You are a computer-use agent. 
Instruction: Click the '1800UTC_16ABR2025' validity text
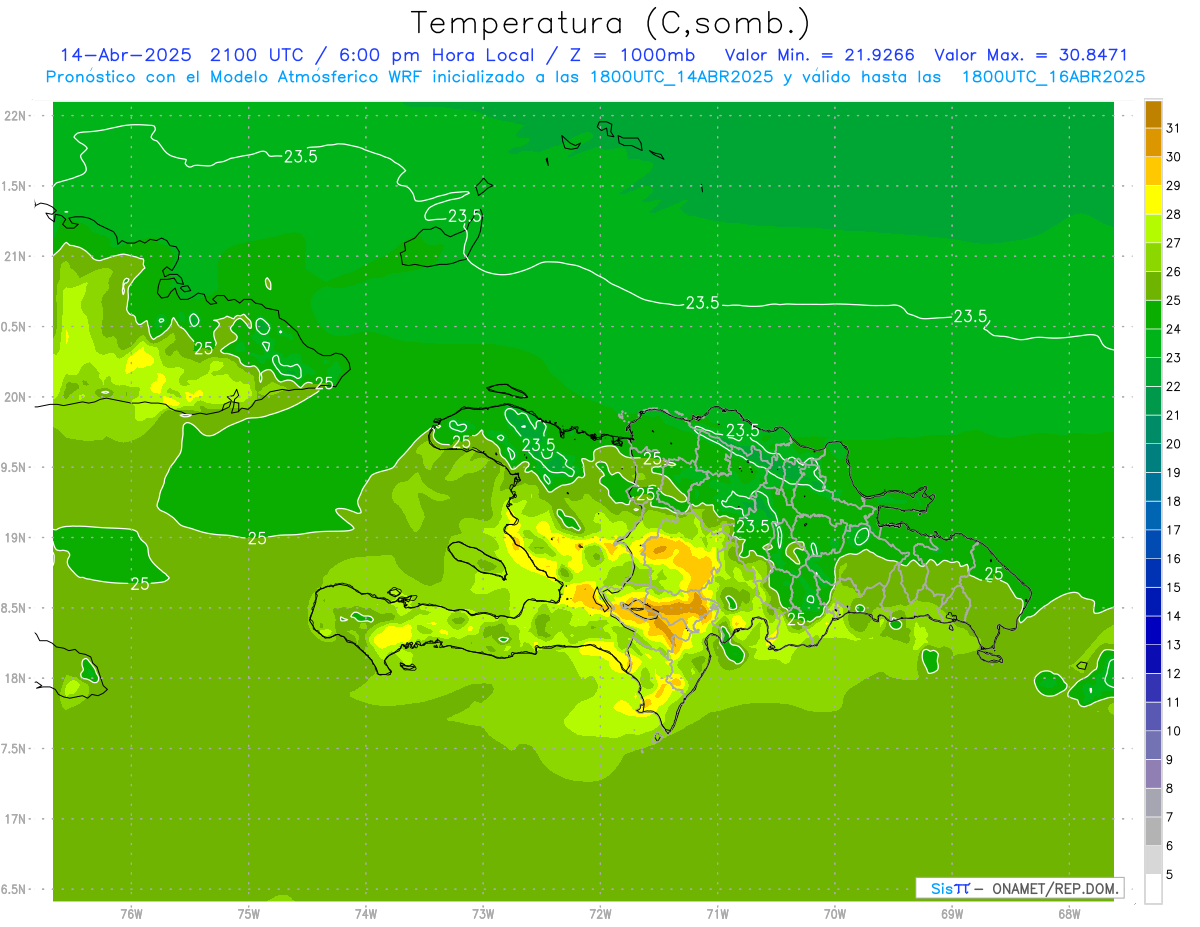click(1053, 77)
